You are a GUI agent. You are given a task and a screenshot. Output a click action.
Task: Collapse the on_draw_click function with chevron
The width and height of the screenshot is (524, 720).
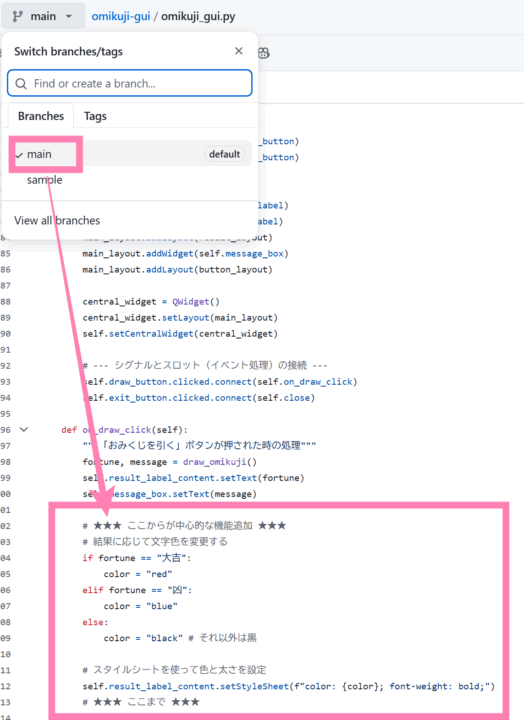(24, 430)
